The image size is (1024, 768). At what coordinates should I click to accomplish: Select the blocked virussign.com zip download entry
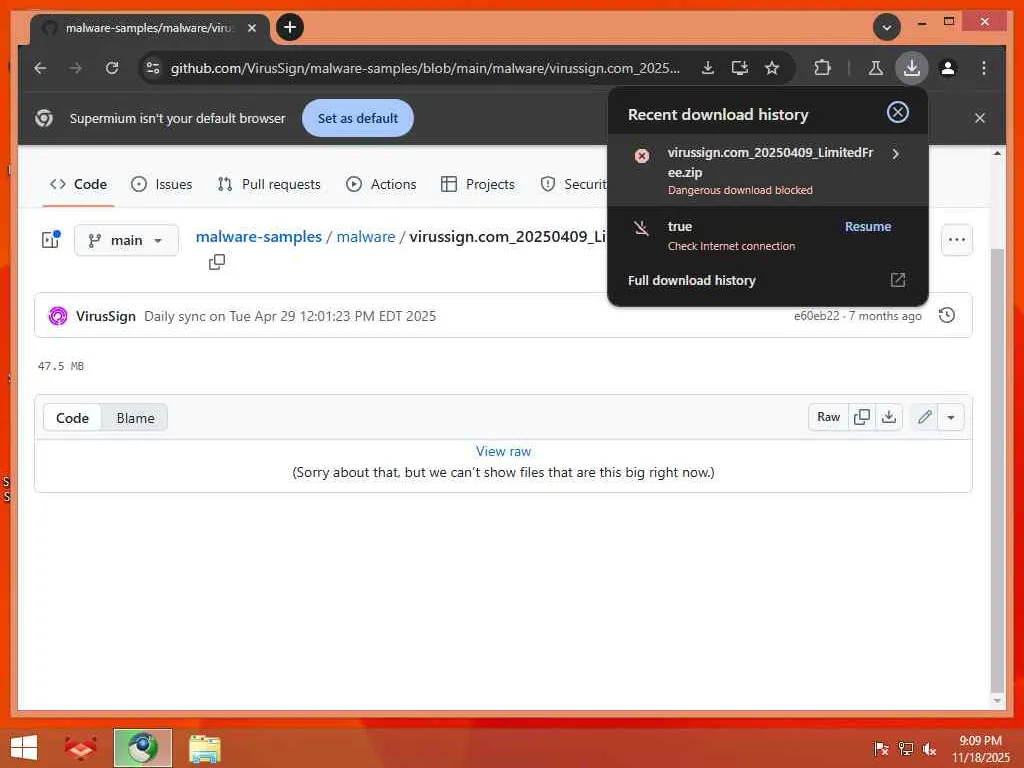[x=767, y=170]
